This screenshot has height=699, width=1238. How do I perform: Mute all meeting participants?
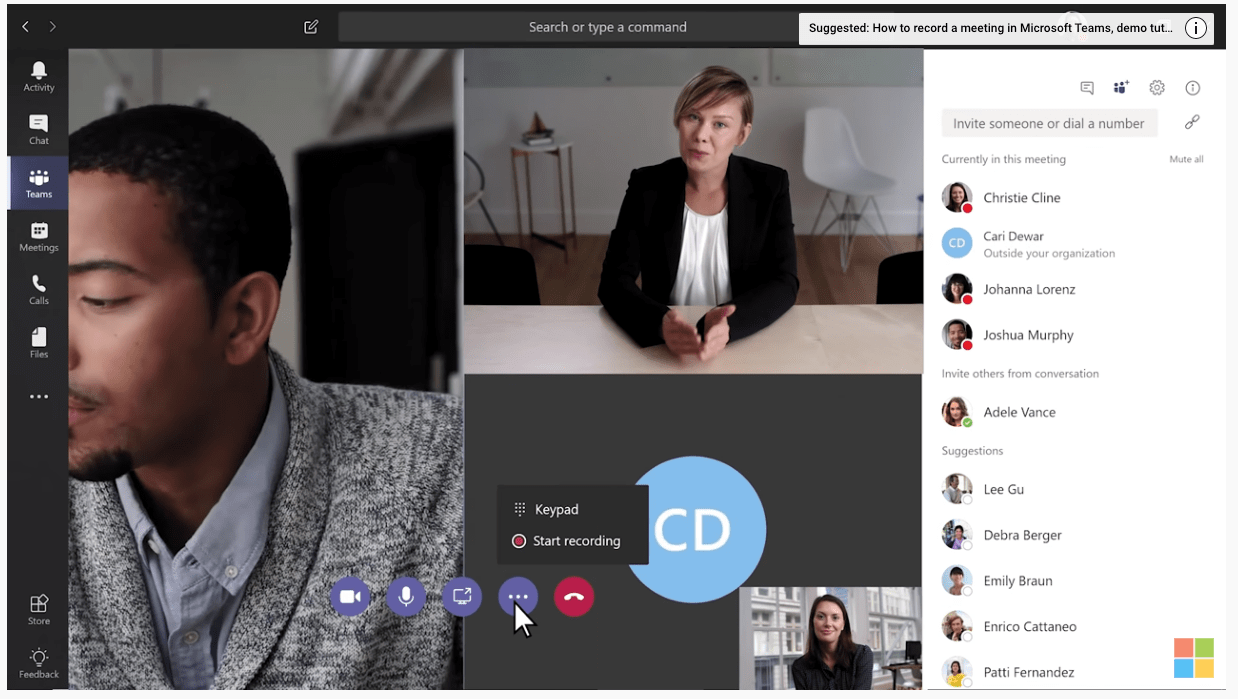[x=1186, y=159]
